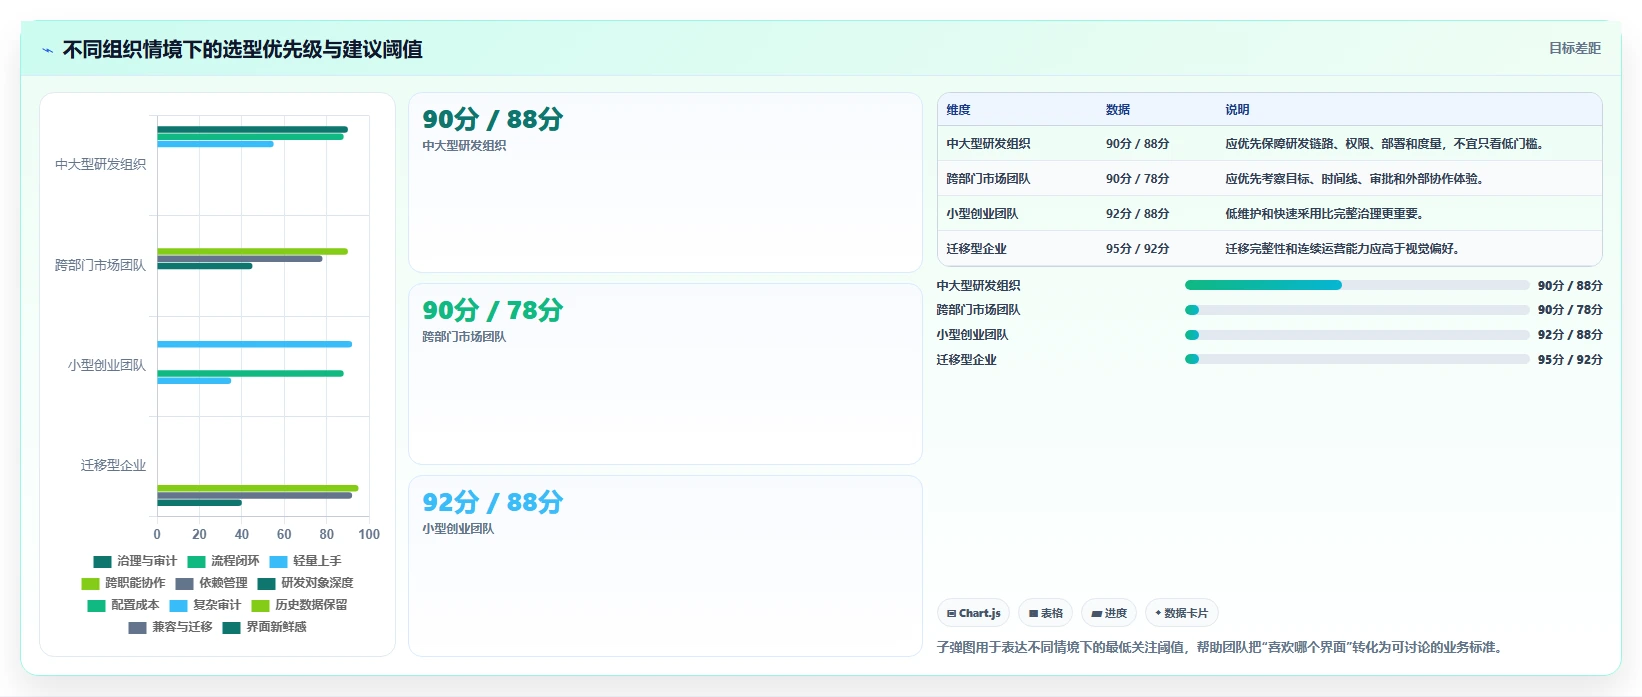Click the description starting 迁移完整性和连续运营
Viewport: 1642px width, 697px height.
[x=1345, y=249]
